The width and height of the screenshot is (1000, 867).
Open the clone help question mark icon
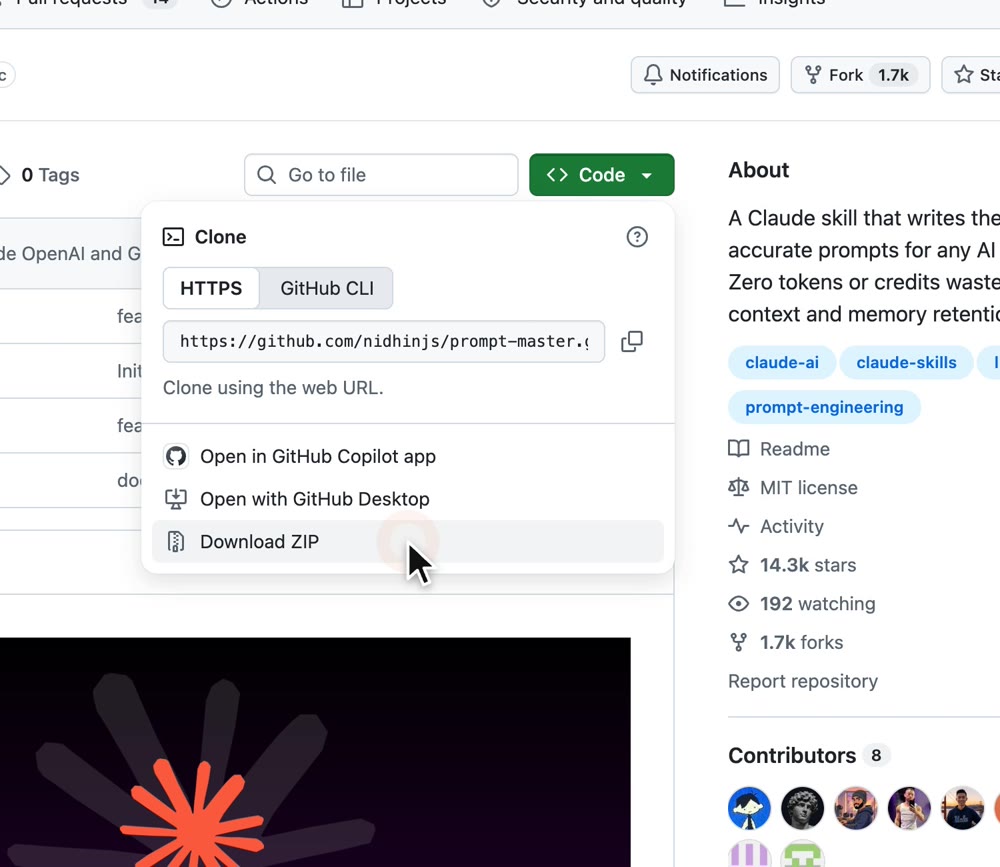click(x=636, y=237)
